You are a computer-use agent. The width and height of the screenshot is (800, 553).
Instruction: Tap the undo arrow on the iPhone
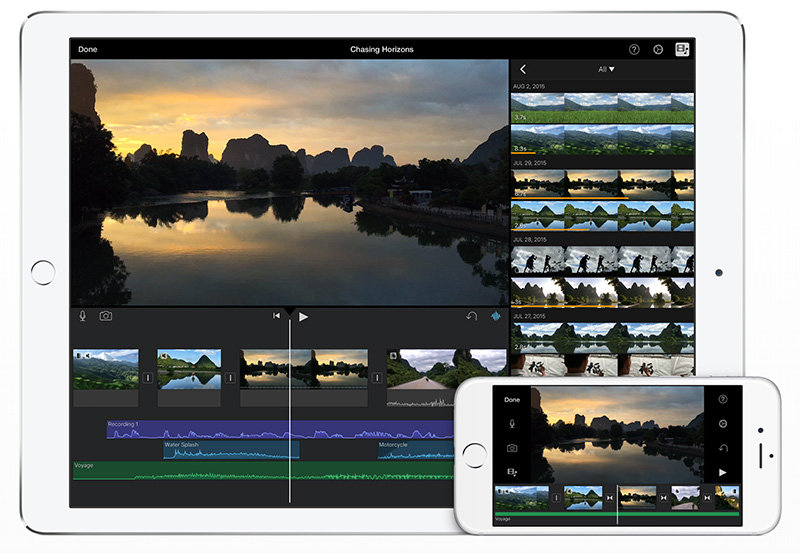pyautogui.click(x=723, y=447)
